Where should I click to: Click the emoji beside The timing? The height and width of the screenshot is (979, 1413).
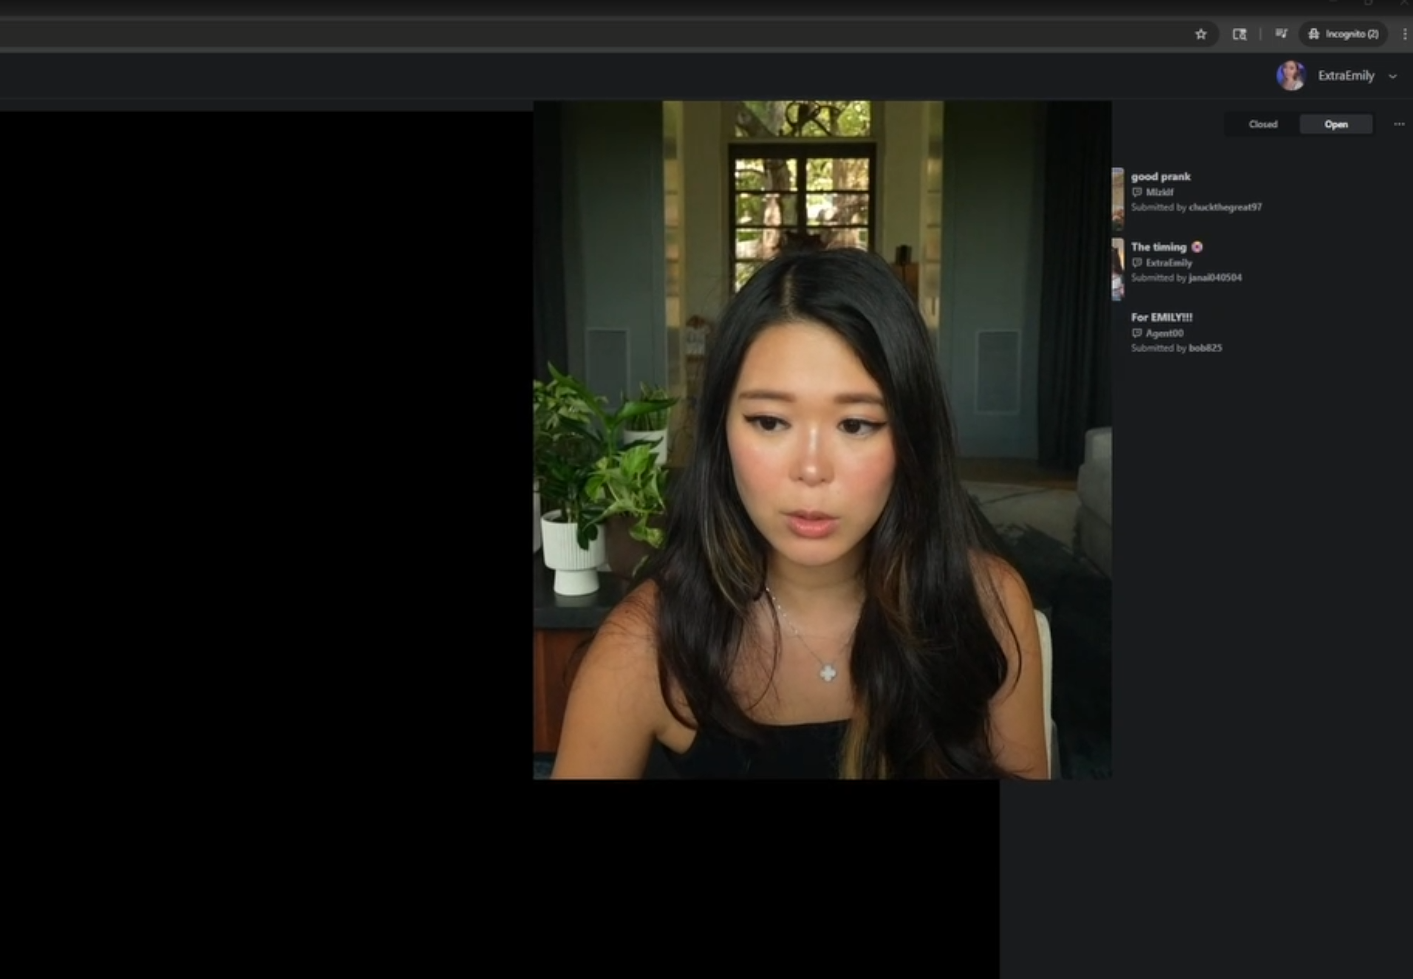pyautogui.click(x=1197, y=247)
